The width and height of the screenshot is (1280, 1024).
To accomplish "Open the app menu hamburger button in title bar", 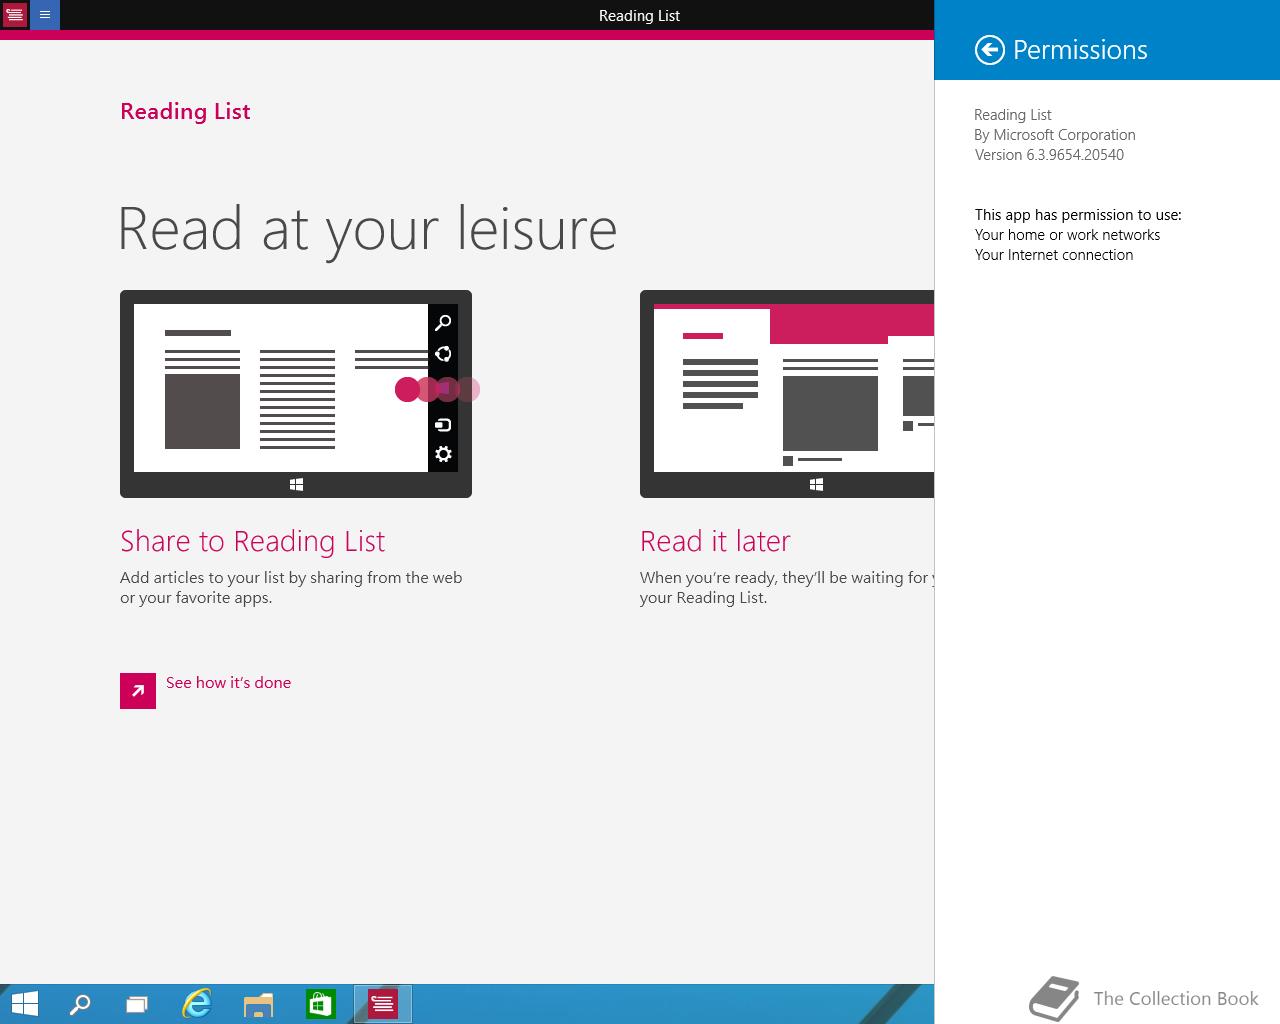I will coord(45,15).
